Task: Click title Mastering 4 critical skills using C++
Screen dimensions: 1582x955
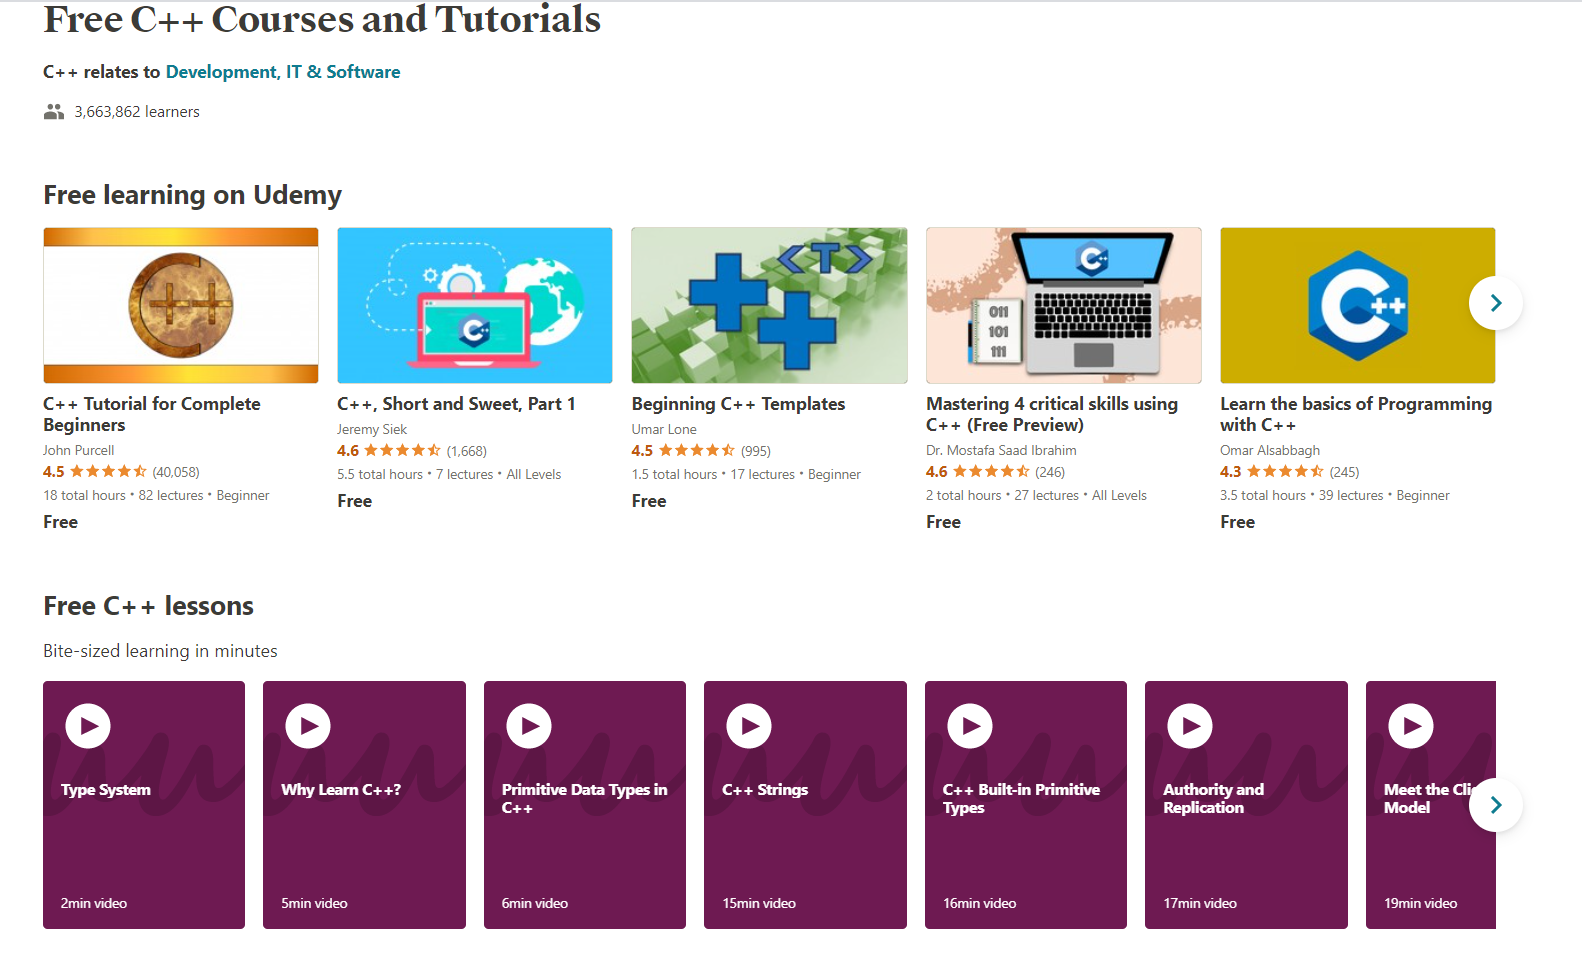Action: 1052,414
